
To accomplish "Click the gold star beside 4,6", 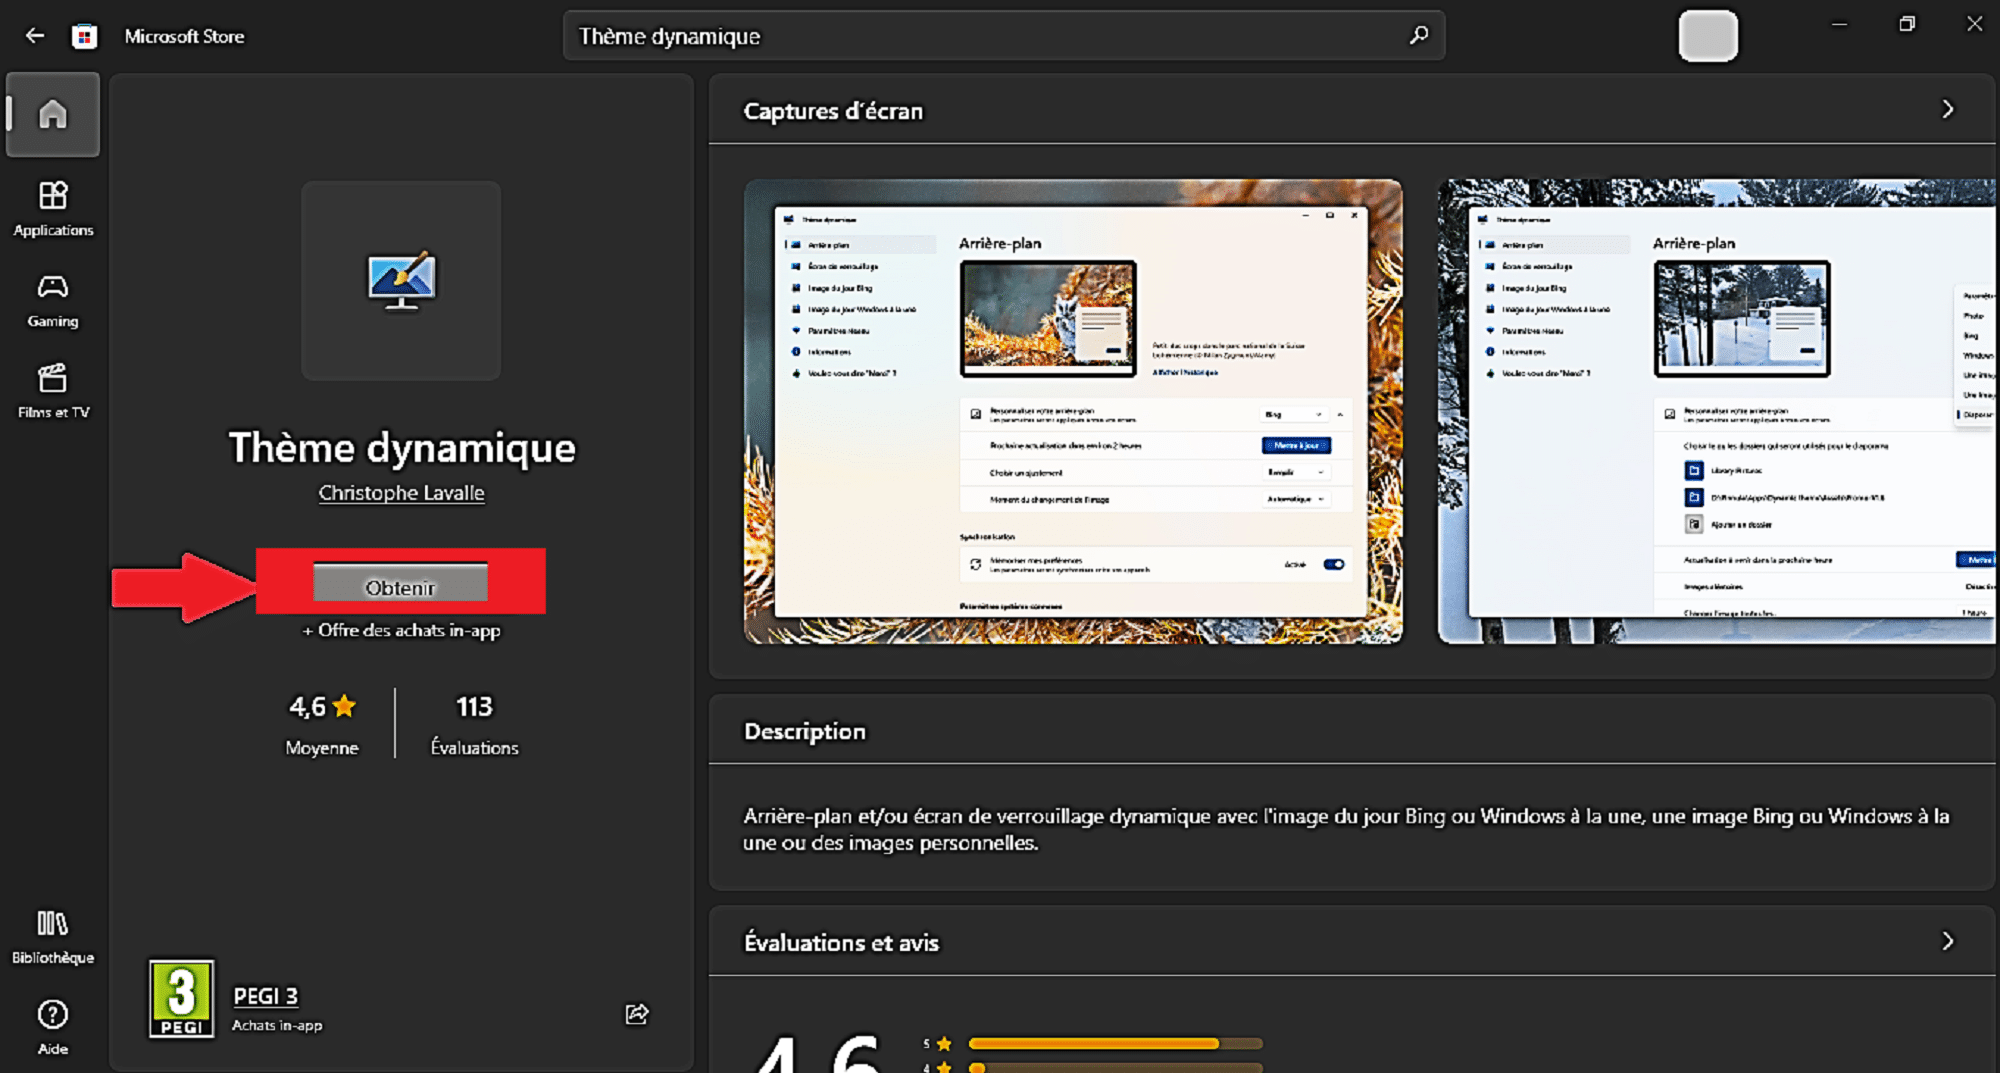I will [344, 706].
